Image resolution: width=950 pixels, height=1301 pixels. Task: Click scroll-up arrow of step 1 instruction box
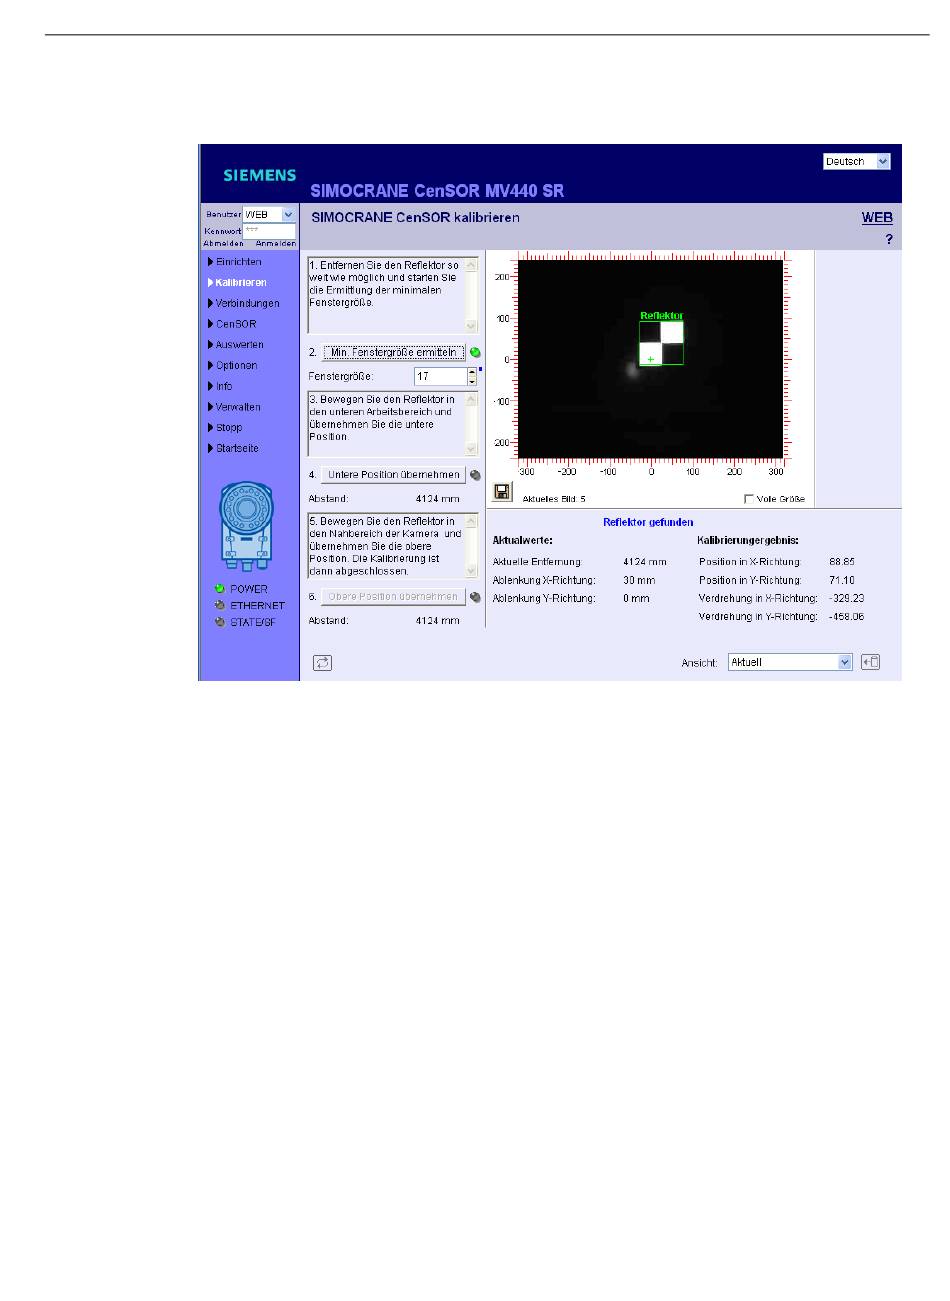tap(472, 265)
